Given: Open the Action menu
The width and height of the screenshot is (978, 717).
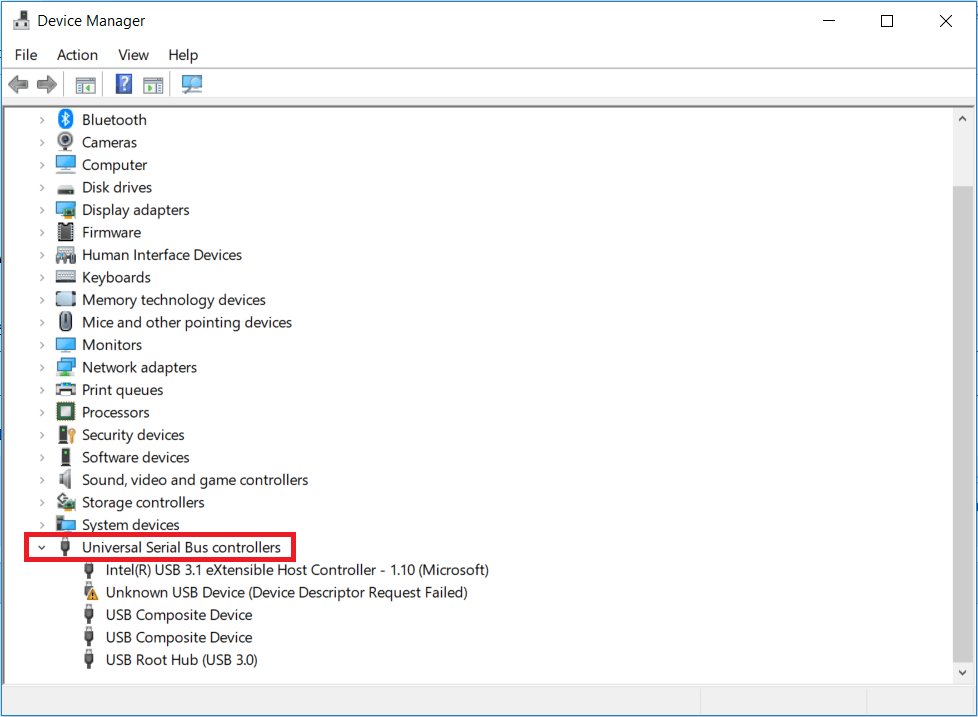Looking at the screenshot, I should [77, 55].
